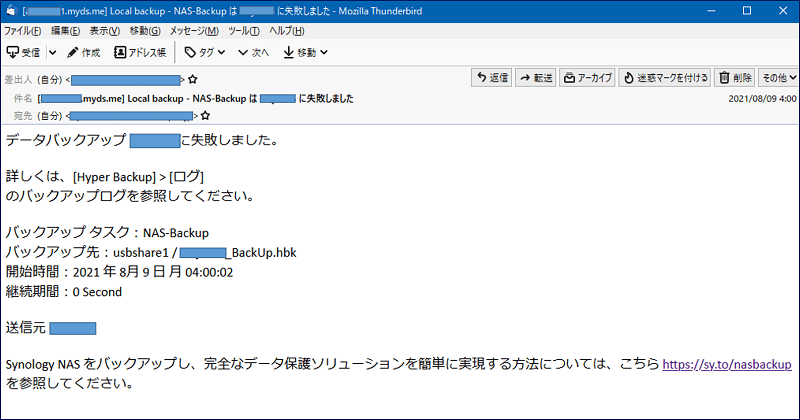800x420 pixels.
Task: Toggle star next to sender address
Action: (192, 80)
